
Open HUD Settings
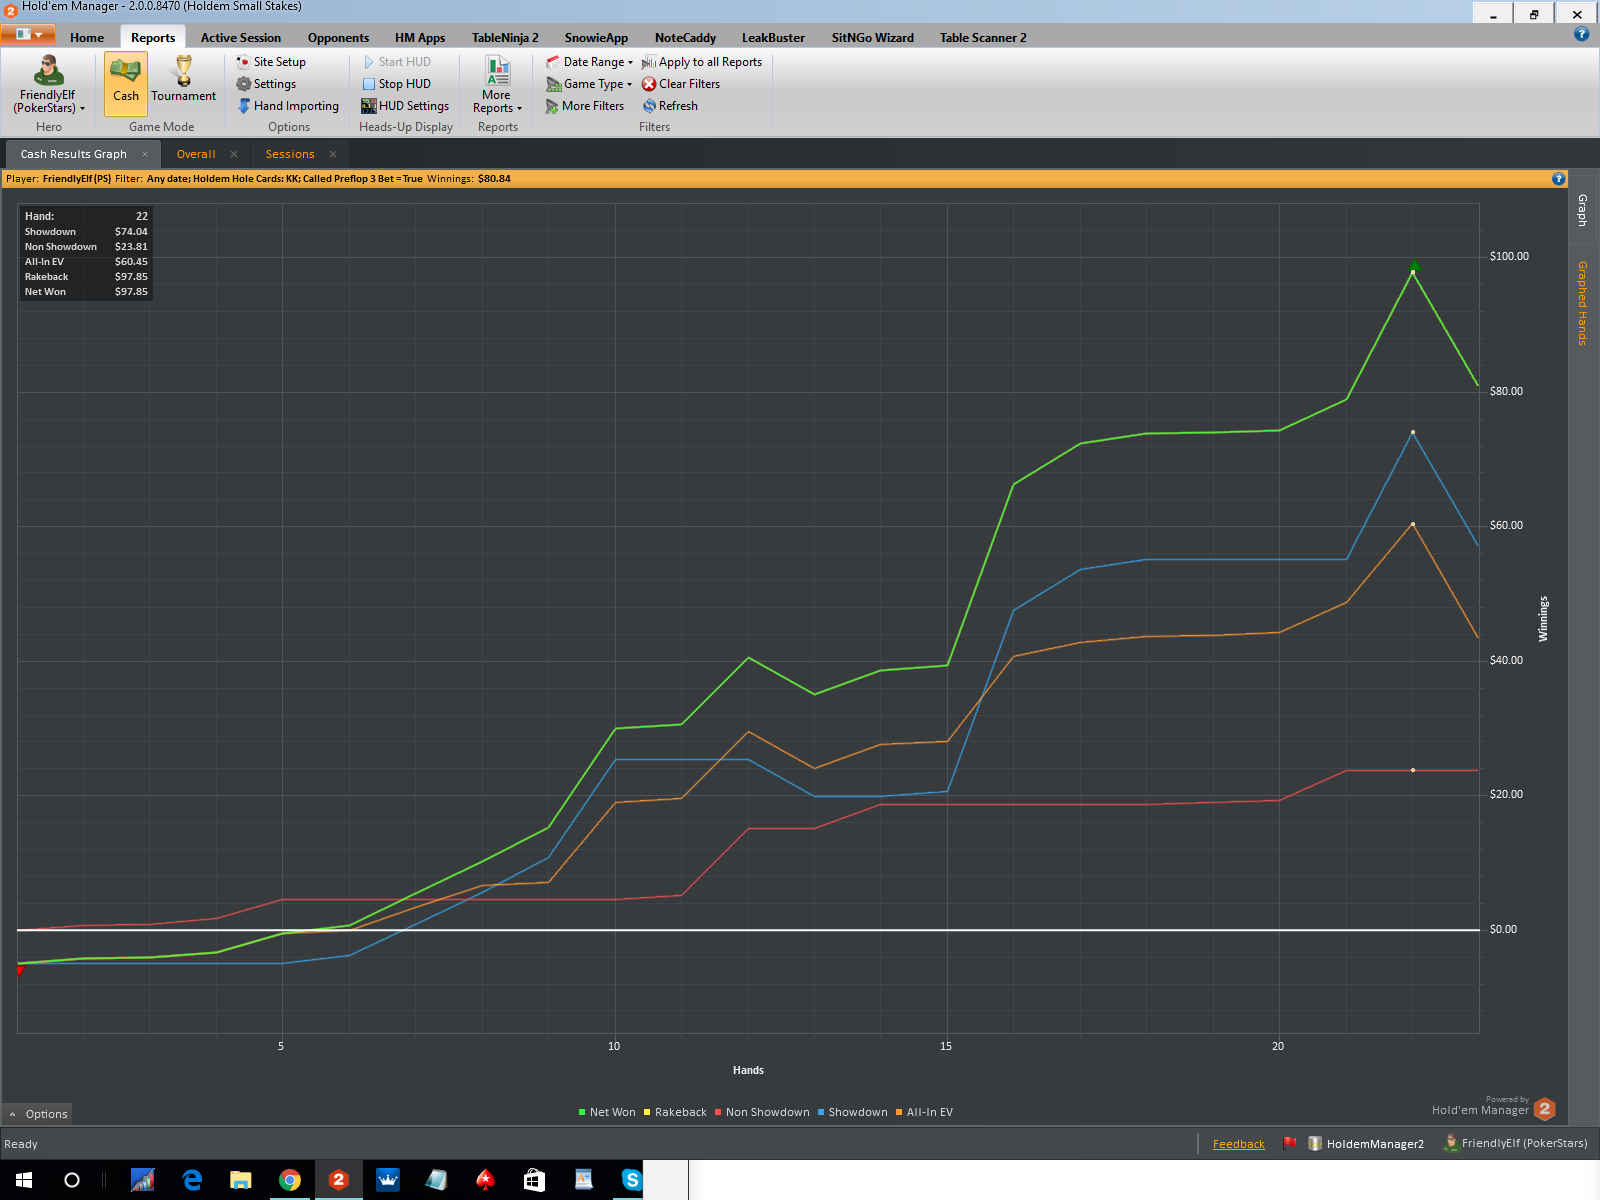405,106
